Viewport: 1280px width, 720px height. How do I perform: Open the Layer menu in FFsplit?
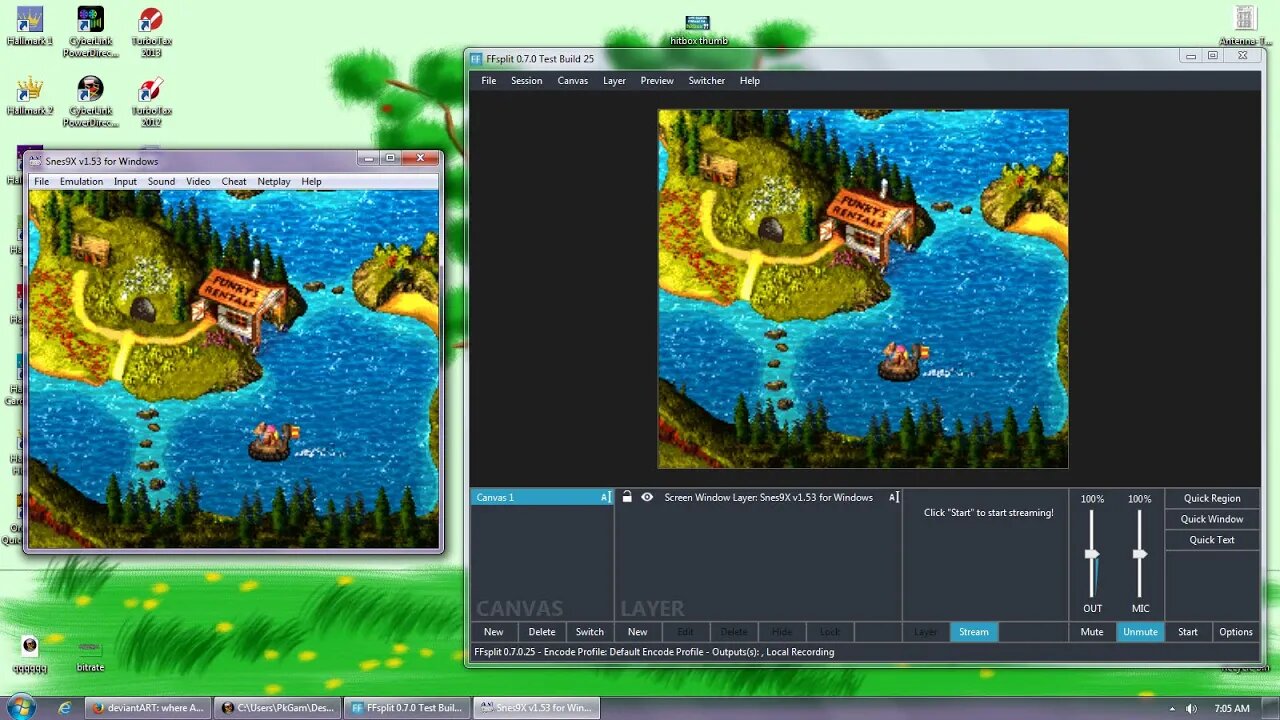(614, 81)
